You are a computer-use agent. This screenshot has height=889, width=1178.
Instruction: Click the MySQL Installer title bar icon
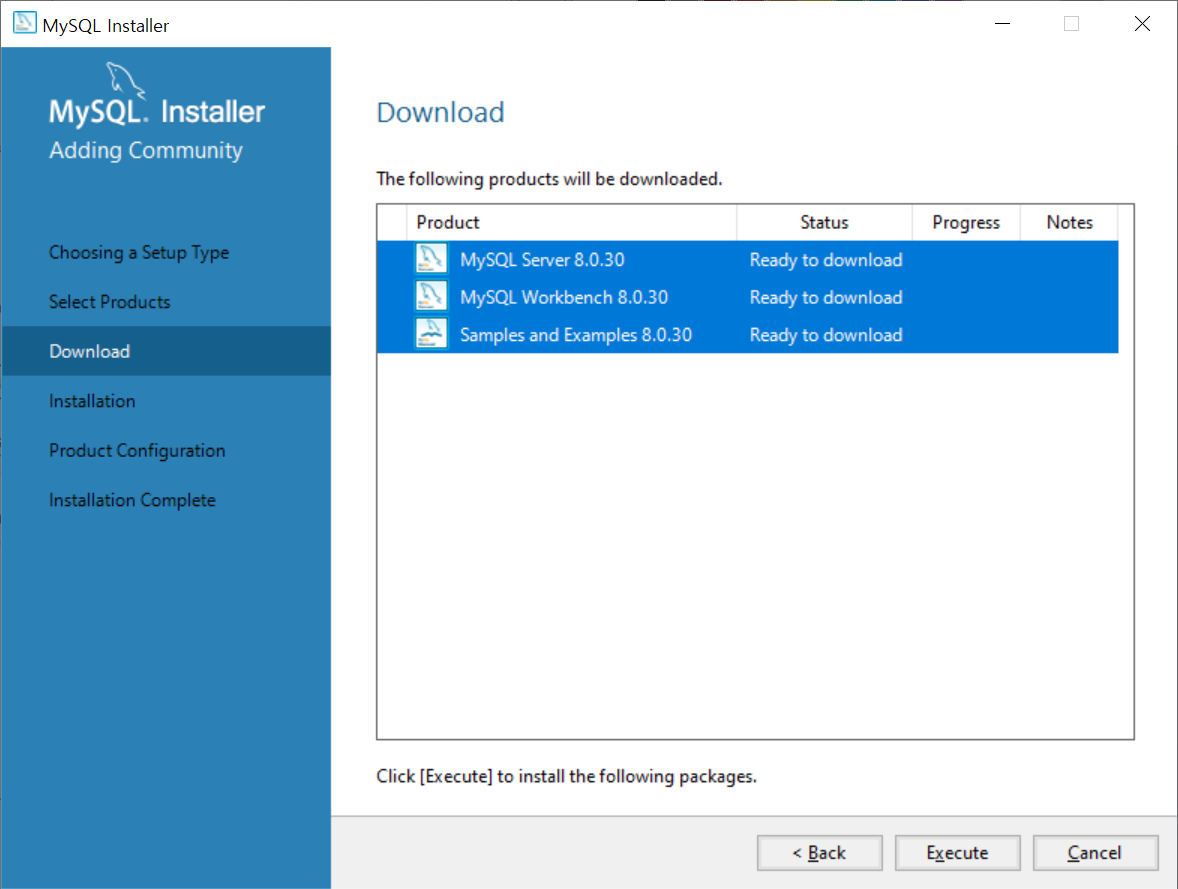[x=25, y=23]
